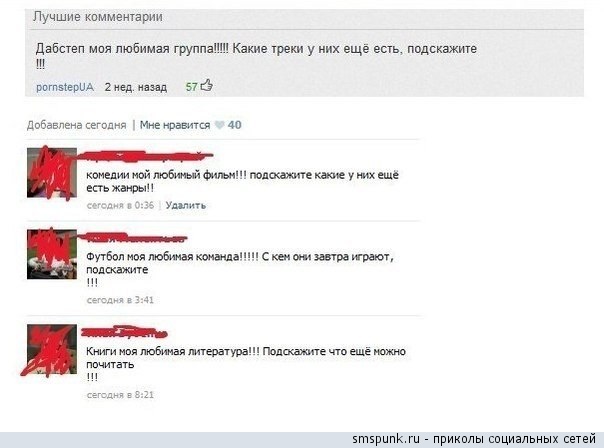Click the Мне нравится like link
Screen dimensions: 604x448
pos(175,125)
